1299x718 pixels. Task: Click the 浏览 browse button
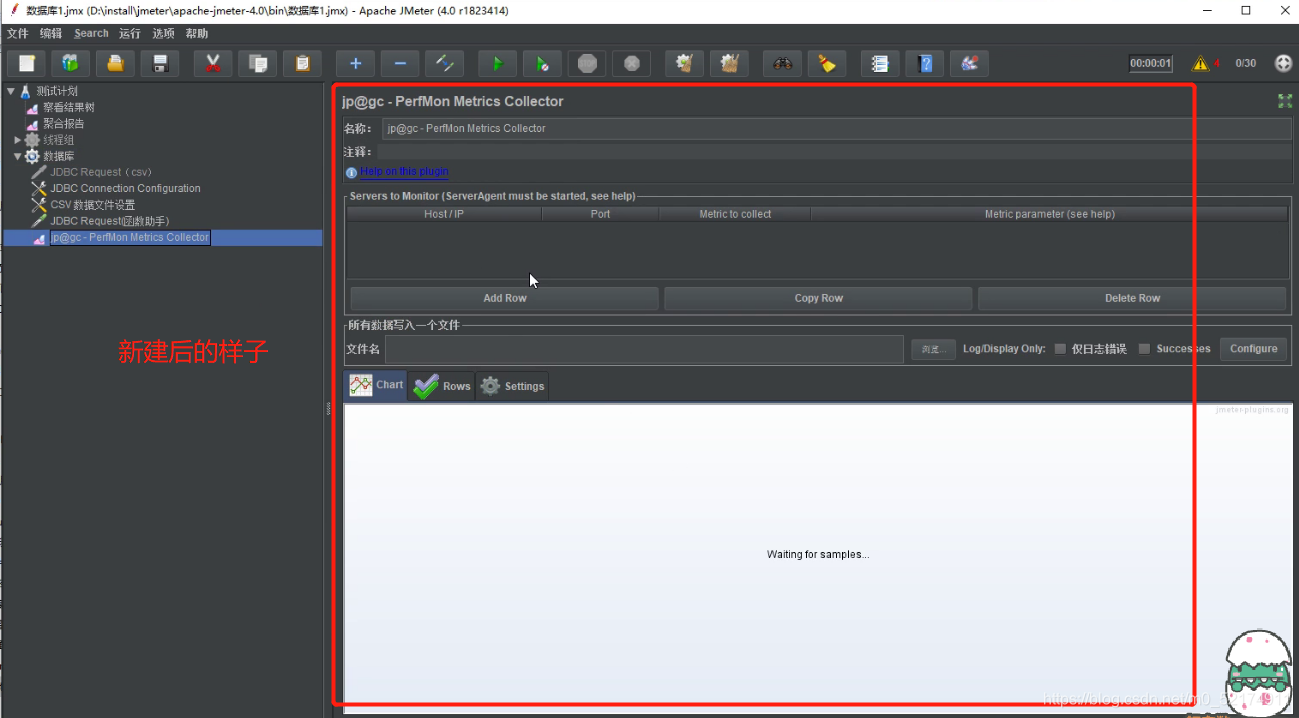[x=933, y=349]
